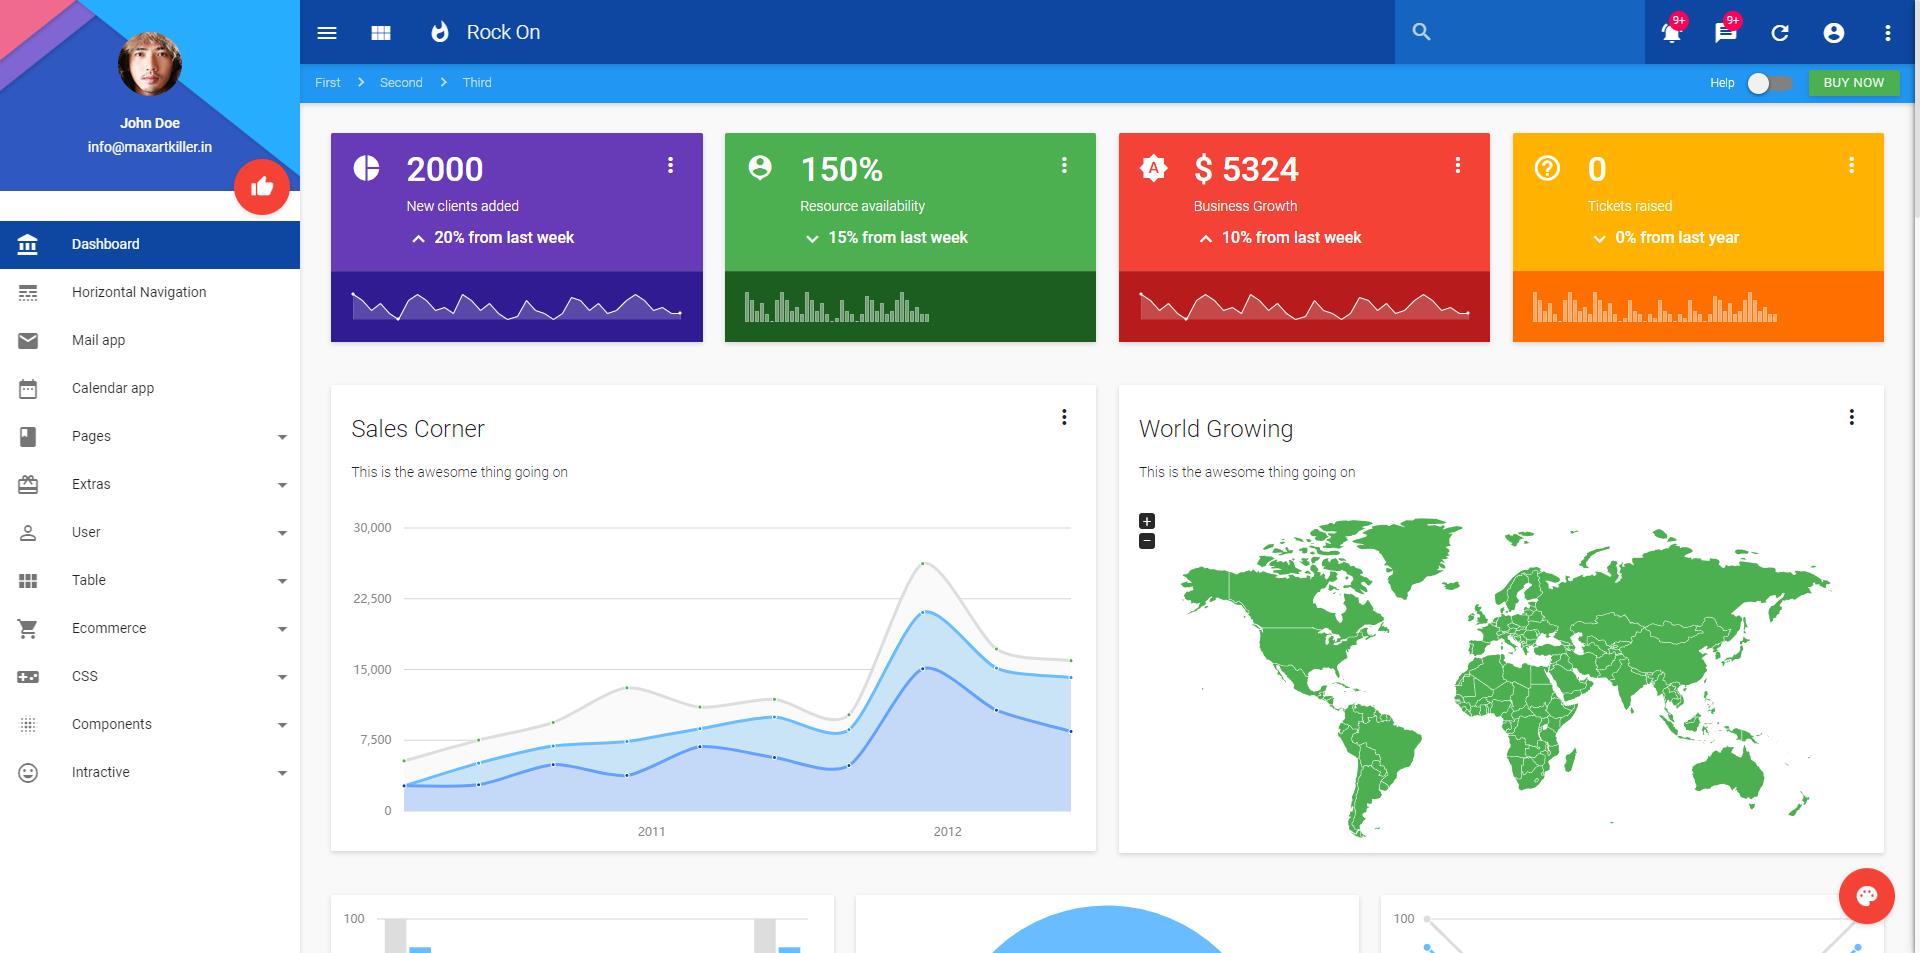Screen dimensions: 1920x953
Task: Open options menu on Tickets raised card
Action: click(x=1851, y=165)
